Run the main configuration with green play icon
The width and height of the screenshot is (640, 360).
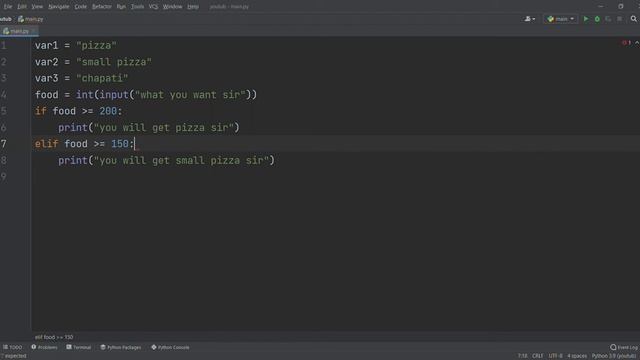pos(586,19)
